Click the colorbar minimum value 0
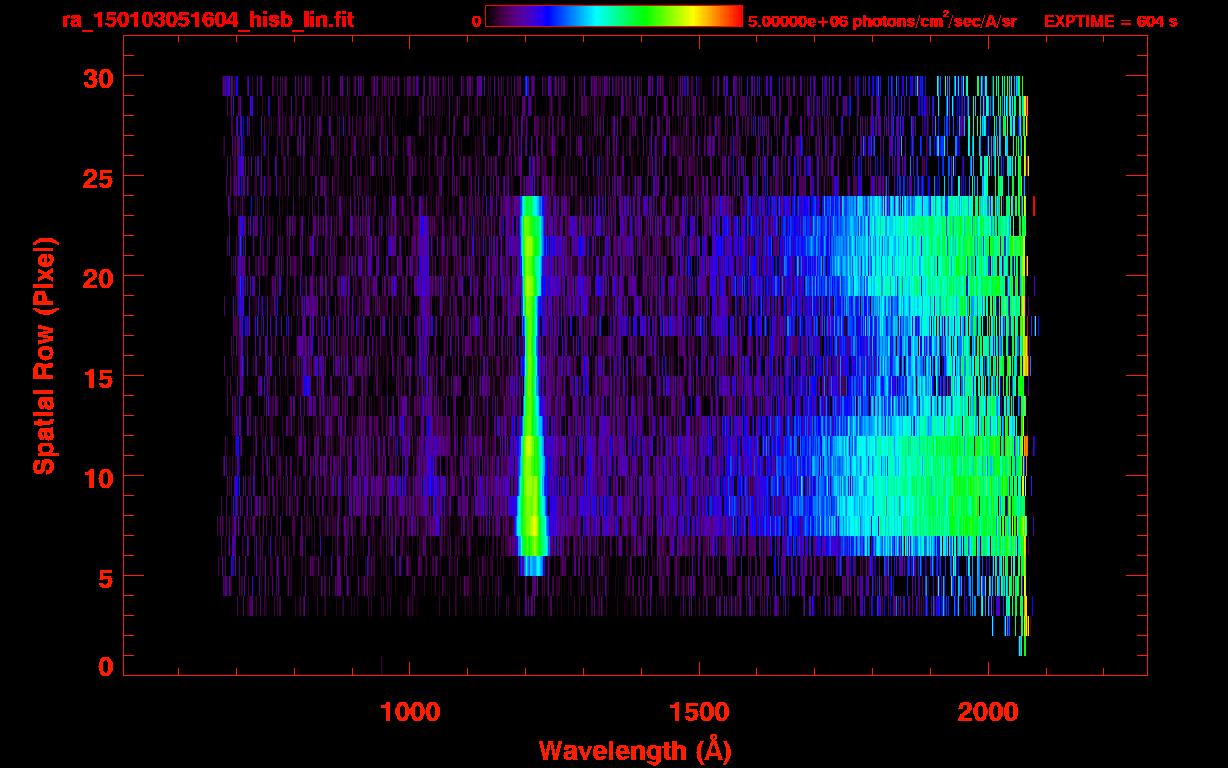Screen dimensions: 1228x768 point(476,21)
